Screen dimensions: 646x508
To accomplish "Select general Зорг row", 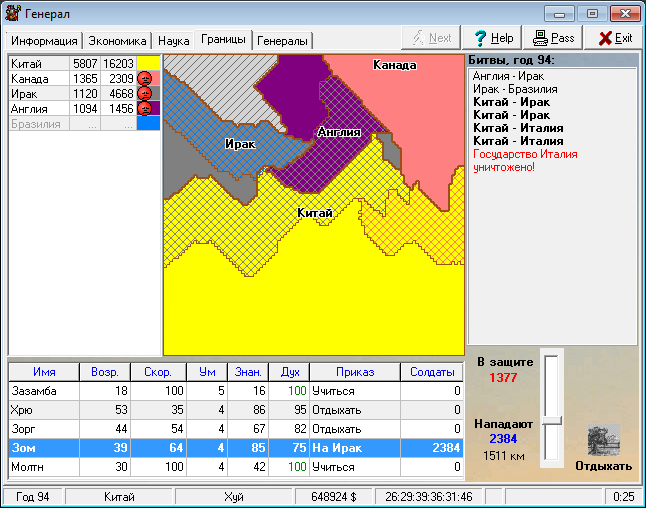I will coord(236,429).
